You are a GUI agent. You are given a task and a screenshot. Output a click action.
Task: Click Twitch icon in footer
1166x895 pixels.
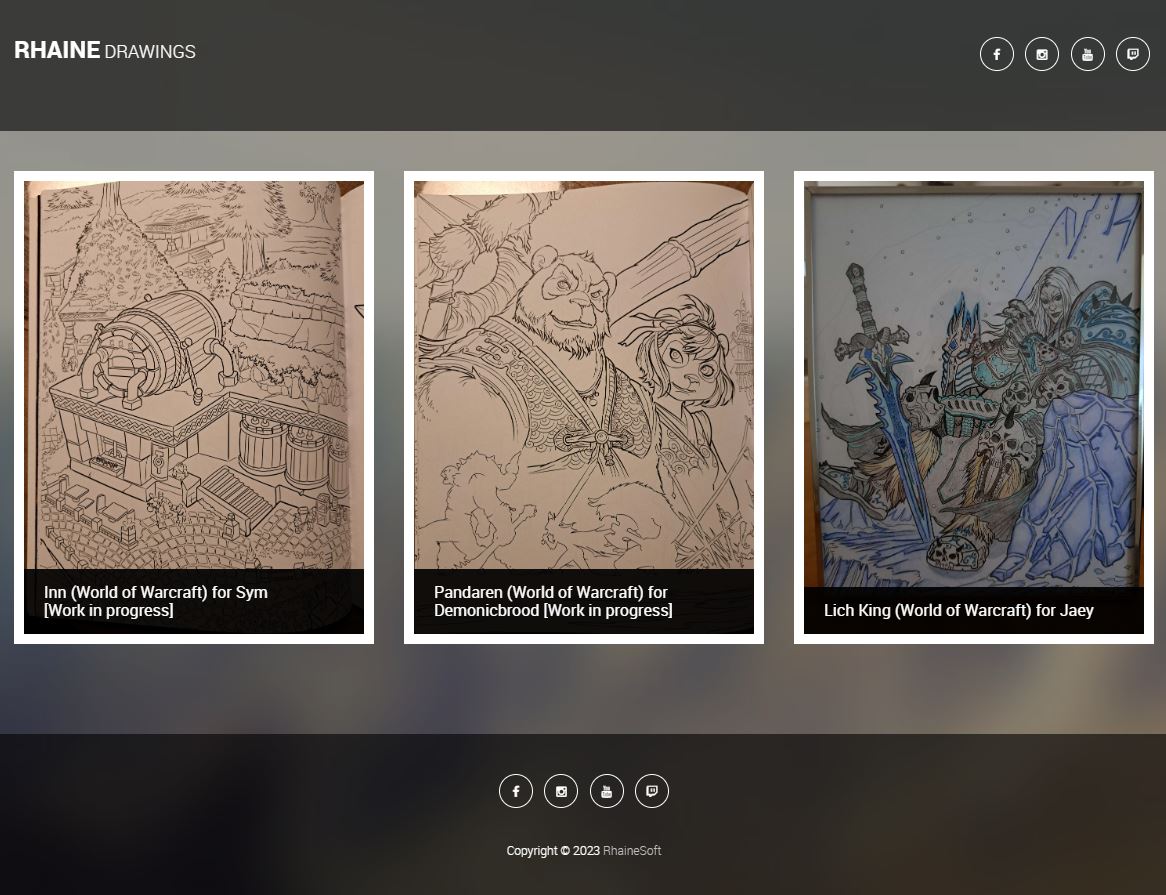pyautogui.click(x=651, y=791)
